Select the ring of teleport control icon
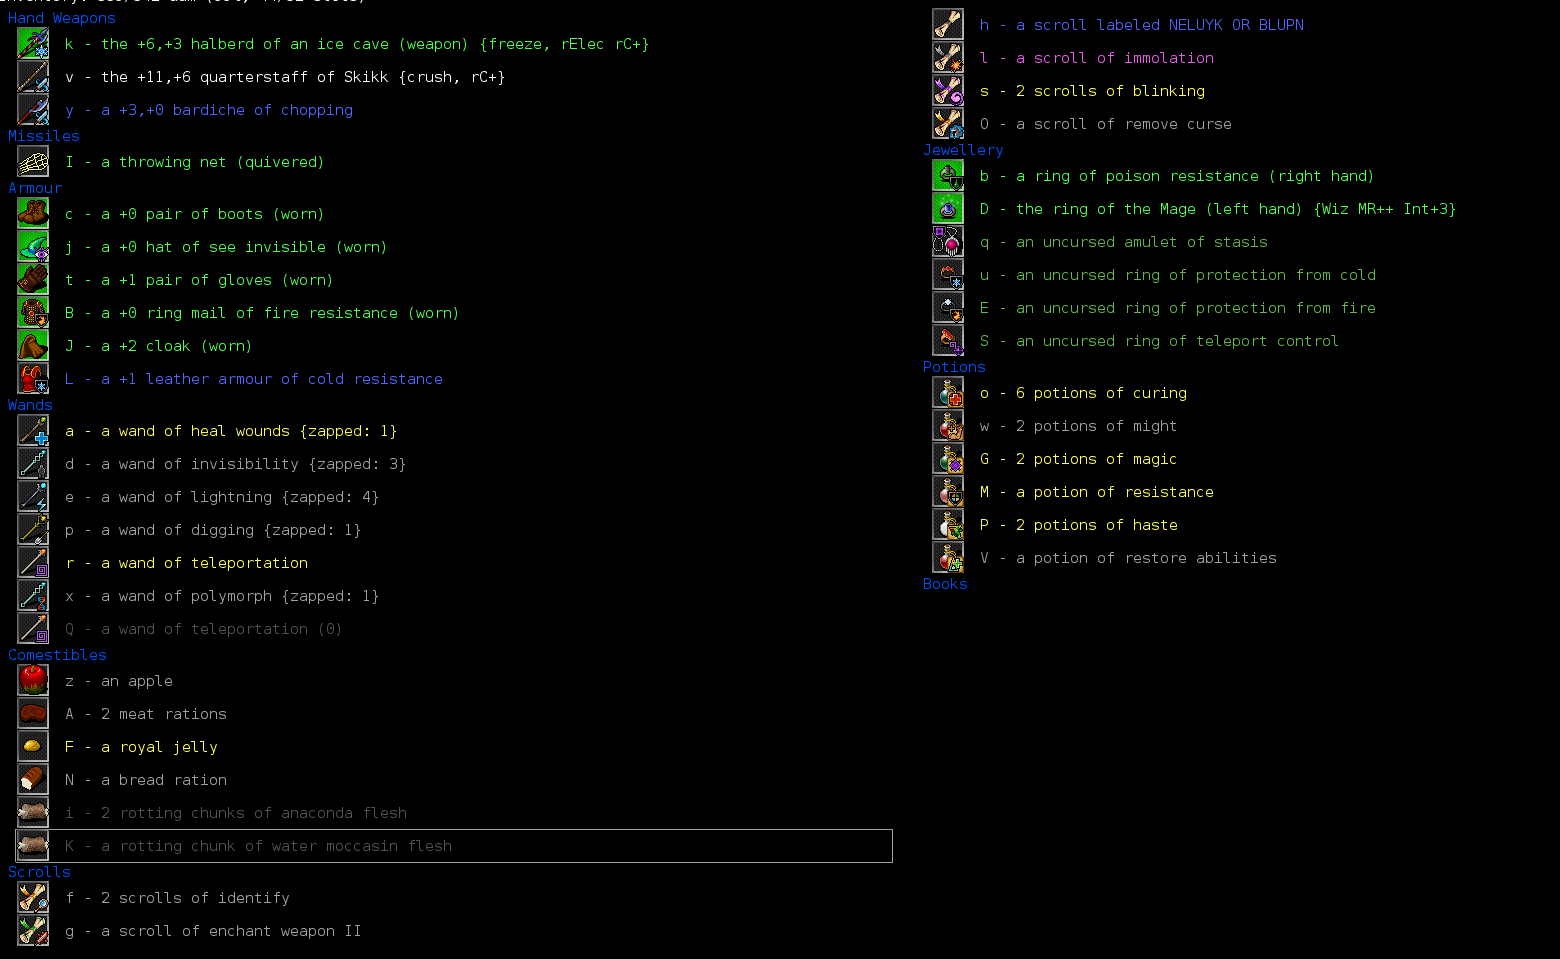The height and width of the screenshot is (959, 1560). click(x=948, y=341)
